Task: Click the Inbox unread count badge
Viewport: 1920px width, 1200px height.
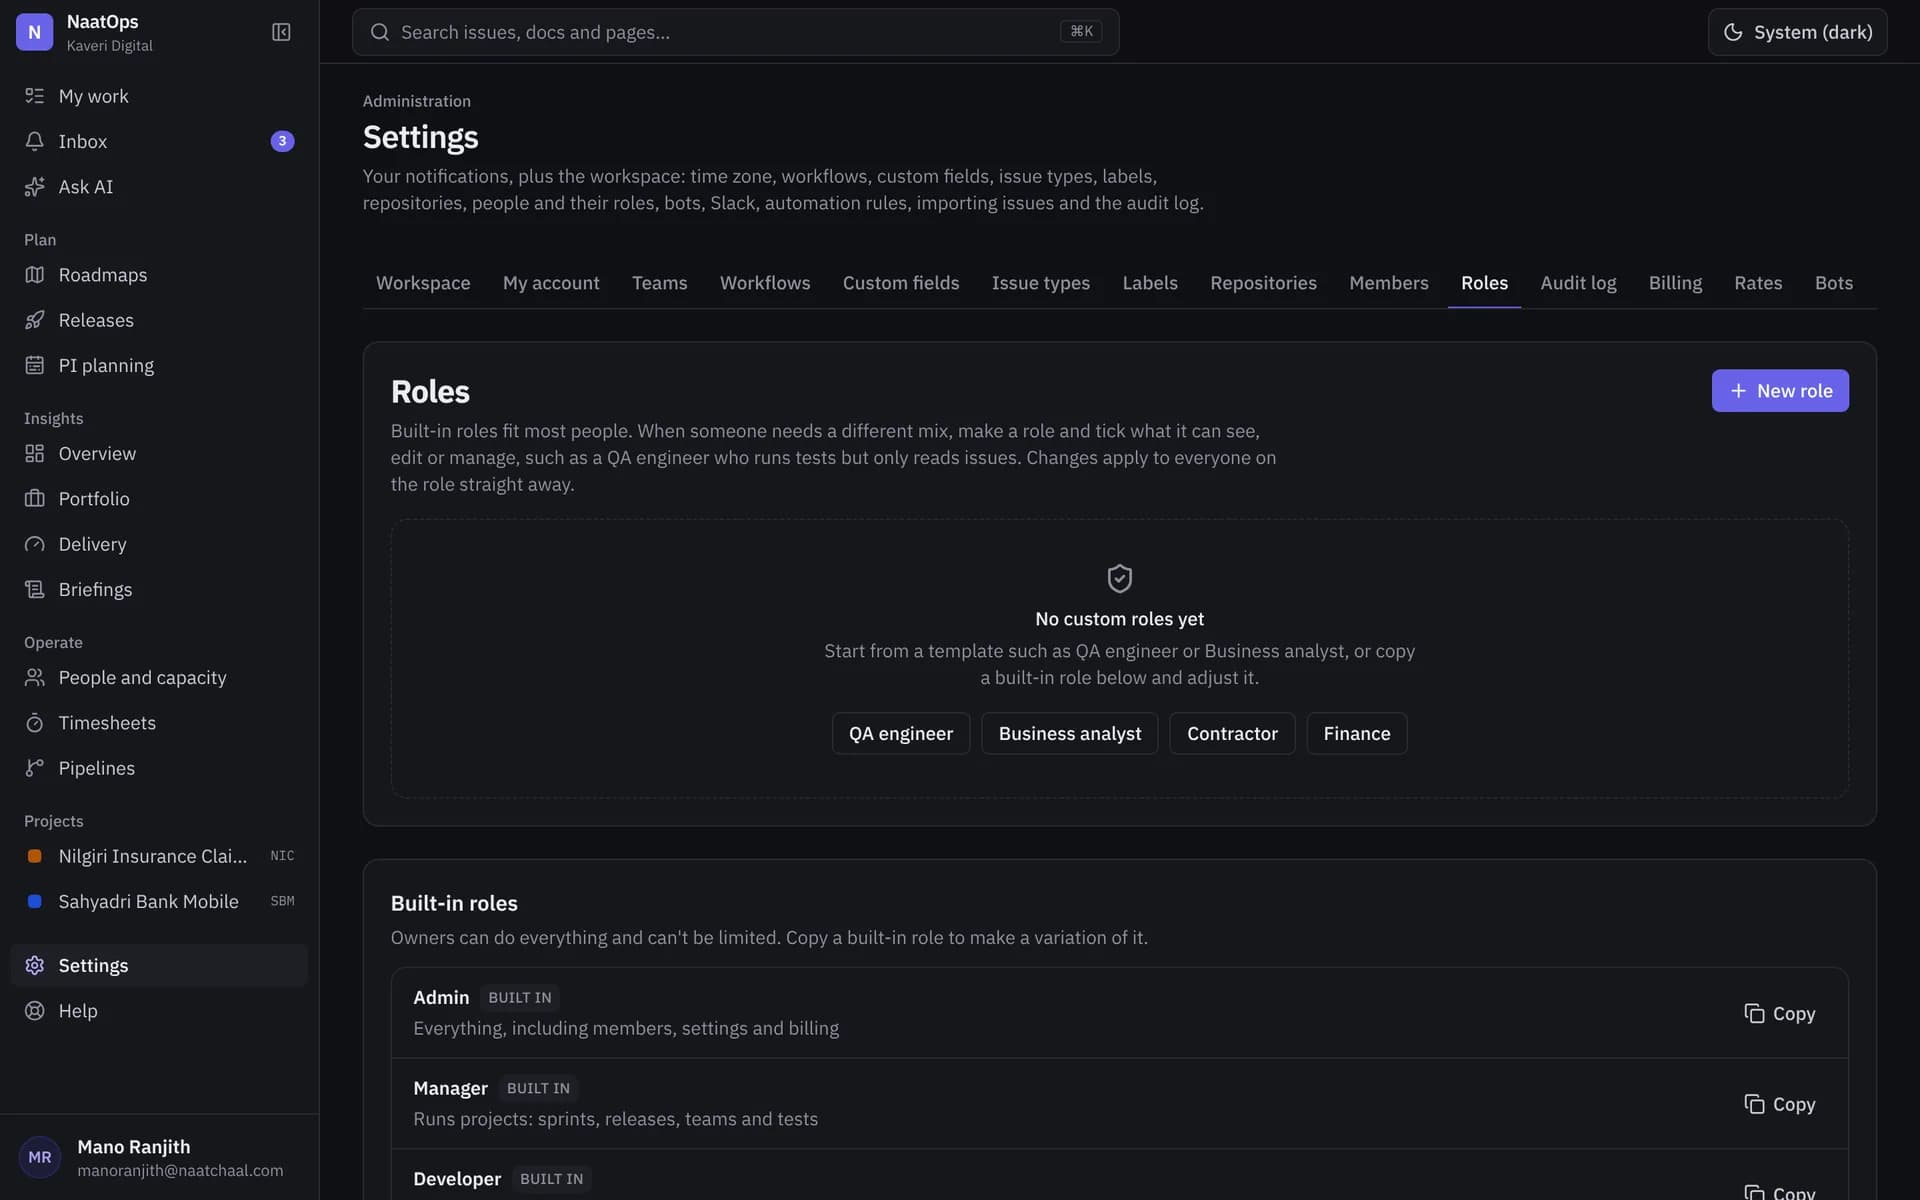Action: click(282, 141)
